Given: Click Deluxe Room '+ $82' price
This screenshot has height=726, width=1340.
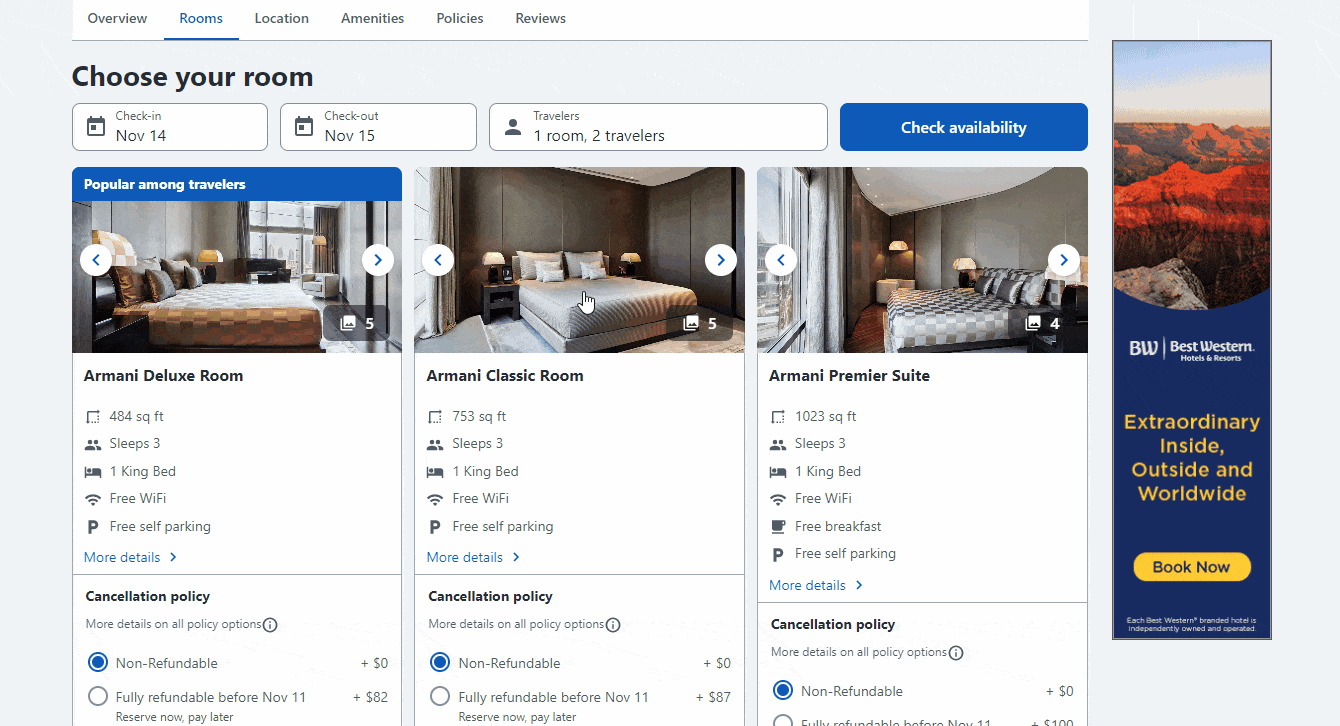Looking at the screenshot, I should pyautogui.click(x=370, y=697).
